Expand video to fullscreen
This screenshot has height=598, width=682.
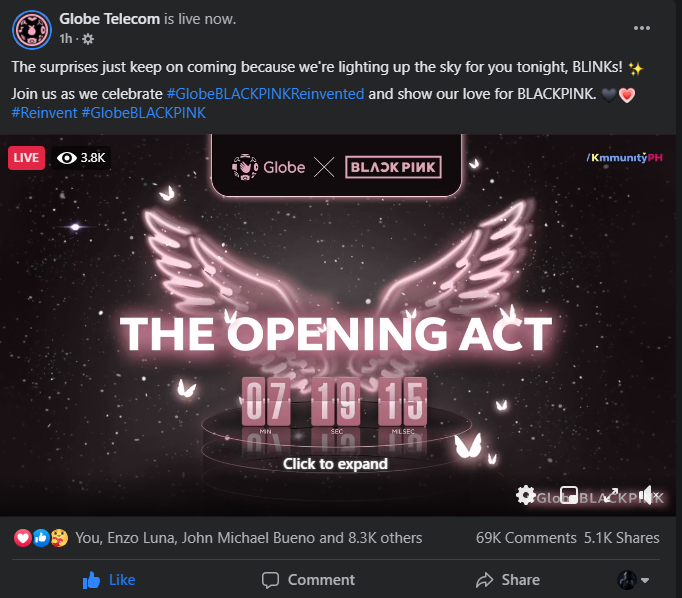pos(611,495)
